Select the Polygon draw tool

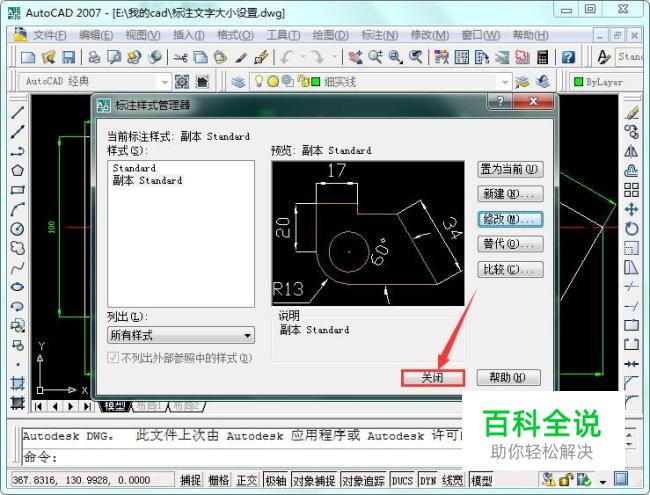tap(17, 170)
